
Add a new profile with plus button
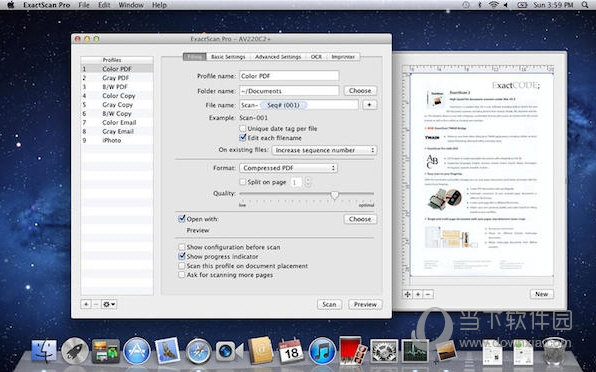pyautogui.click(x=86, y=304)
